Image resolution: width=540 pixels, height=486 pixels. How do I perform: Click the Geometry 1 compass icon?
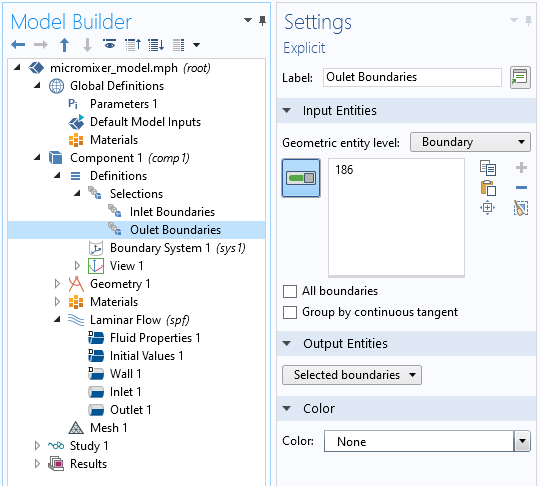(76, 283)
